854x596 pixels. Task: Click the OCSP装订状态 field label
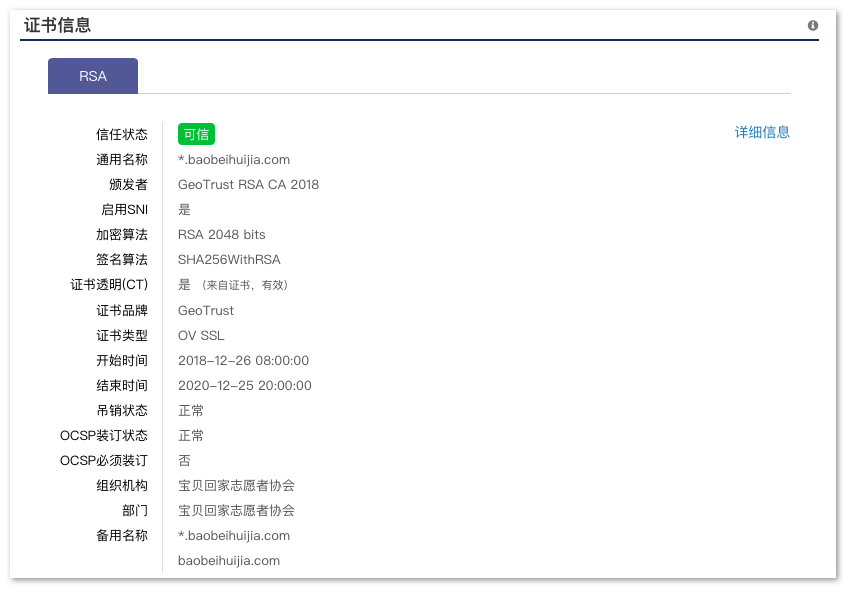pos(104,436)
